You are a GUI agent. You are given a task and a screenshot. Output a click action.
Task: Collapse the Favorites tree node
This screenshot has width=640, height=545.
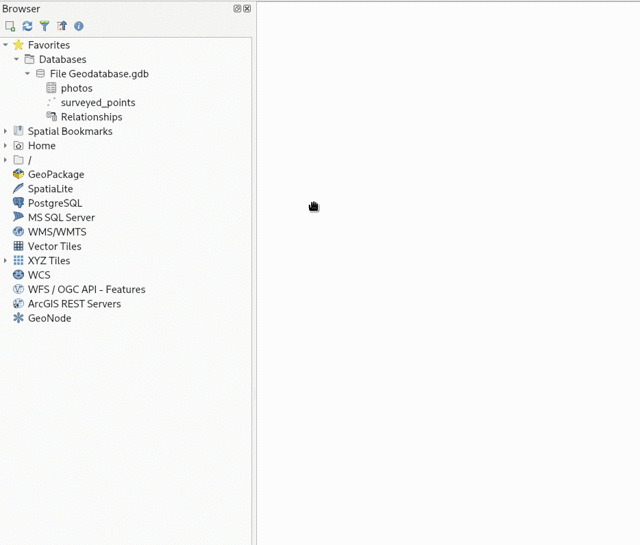tap(6, 45)
